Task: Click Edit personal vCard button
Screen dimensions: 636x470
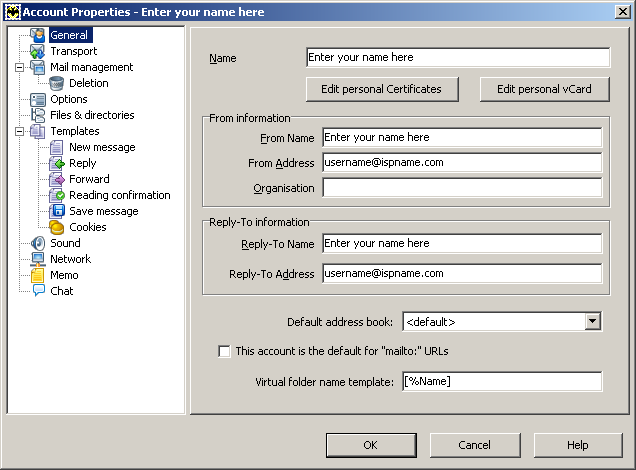Action: (543, 89)
